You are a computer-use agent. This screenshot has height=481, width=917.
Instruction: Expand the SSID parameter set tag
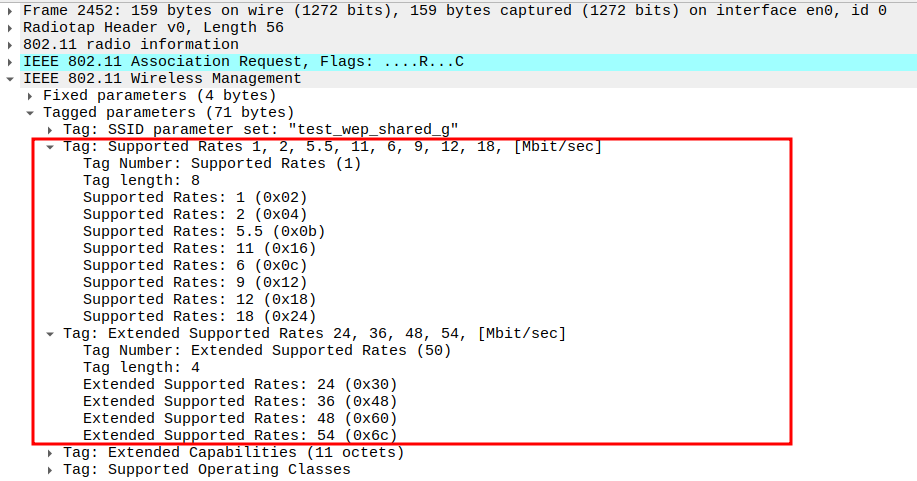pos(51,130)
